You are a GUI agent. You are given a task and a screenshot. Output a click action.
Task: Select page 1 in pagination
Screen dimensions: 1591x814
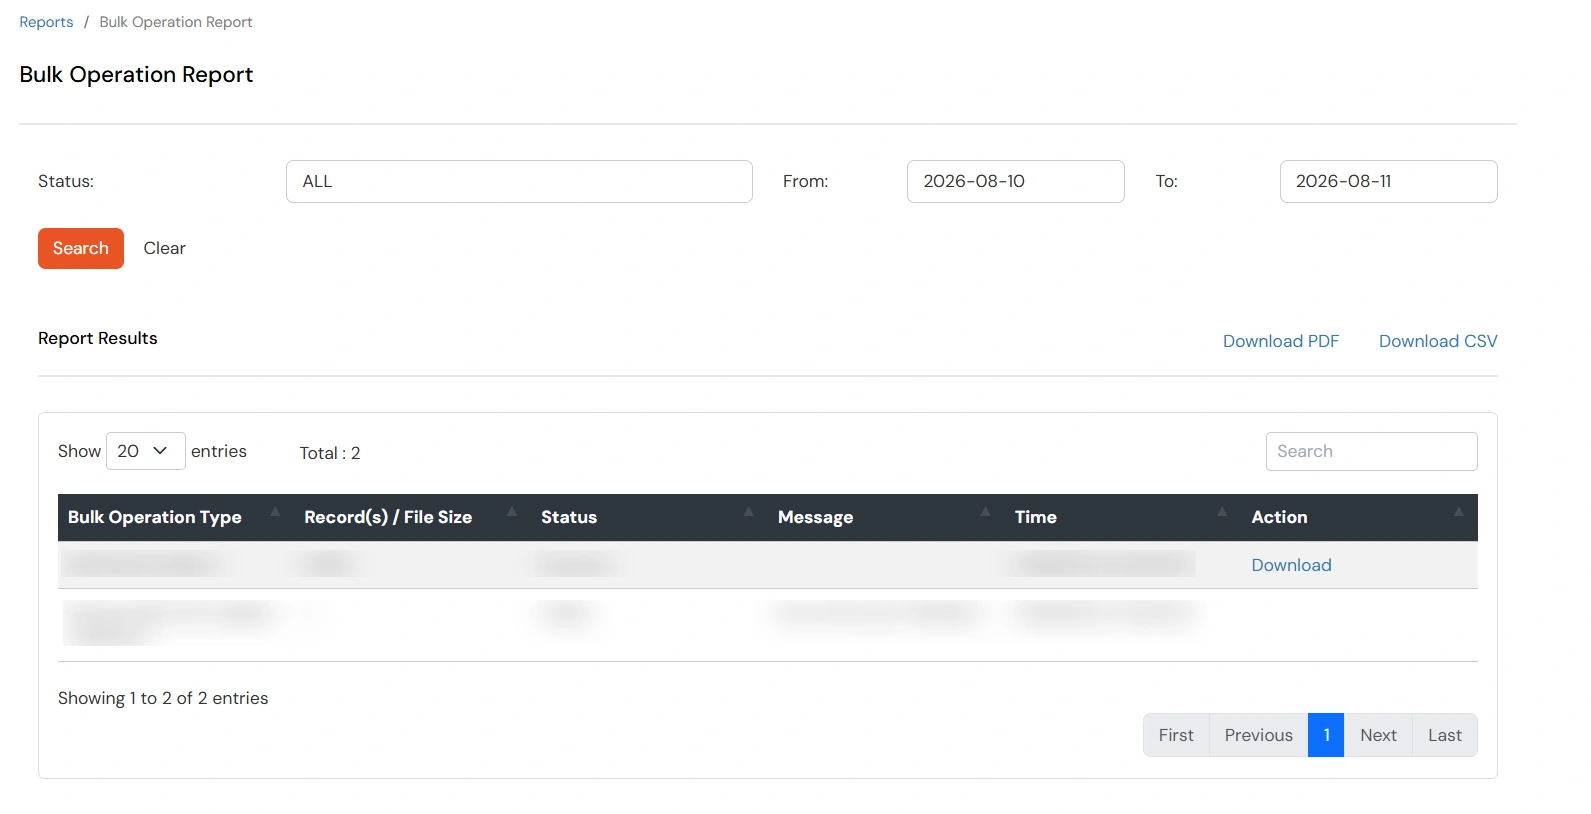(1326, 735)
